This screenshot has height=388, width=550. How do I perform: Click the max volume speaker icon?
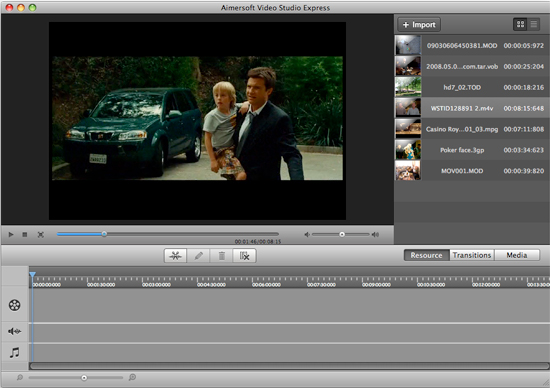pos(375,234)
